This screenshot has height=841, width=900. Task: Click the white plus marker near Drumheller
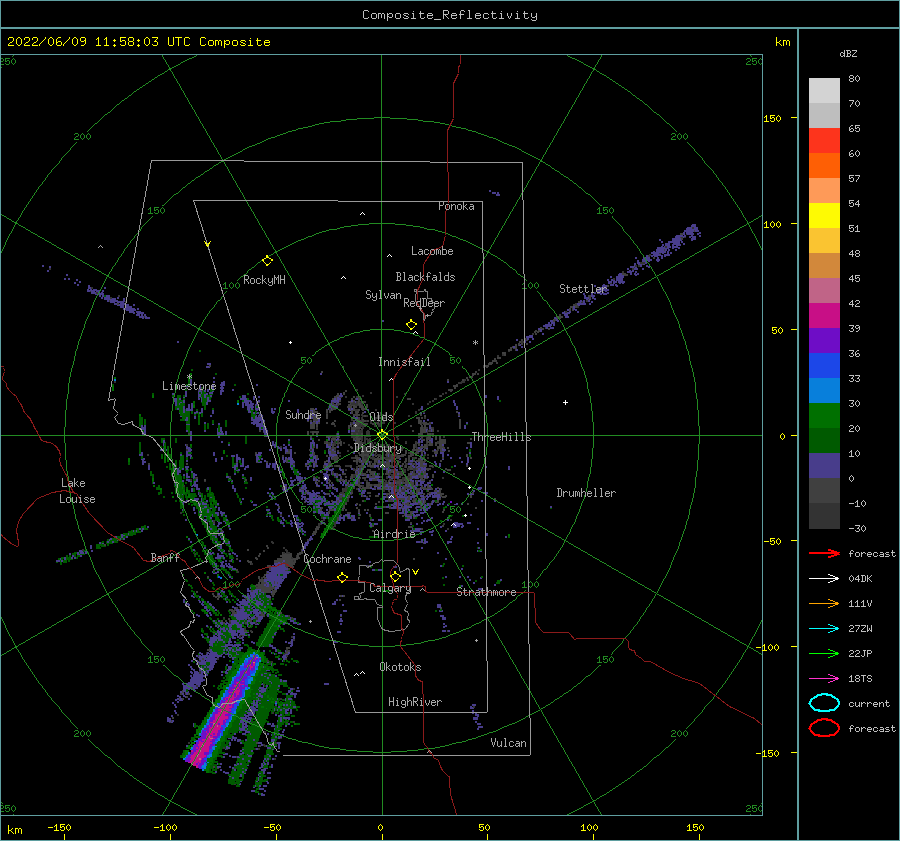(x=565, y=402)
